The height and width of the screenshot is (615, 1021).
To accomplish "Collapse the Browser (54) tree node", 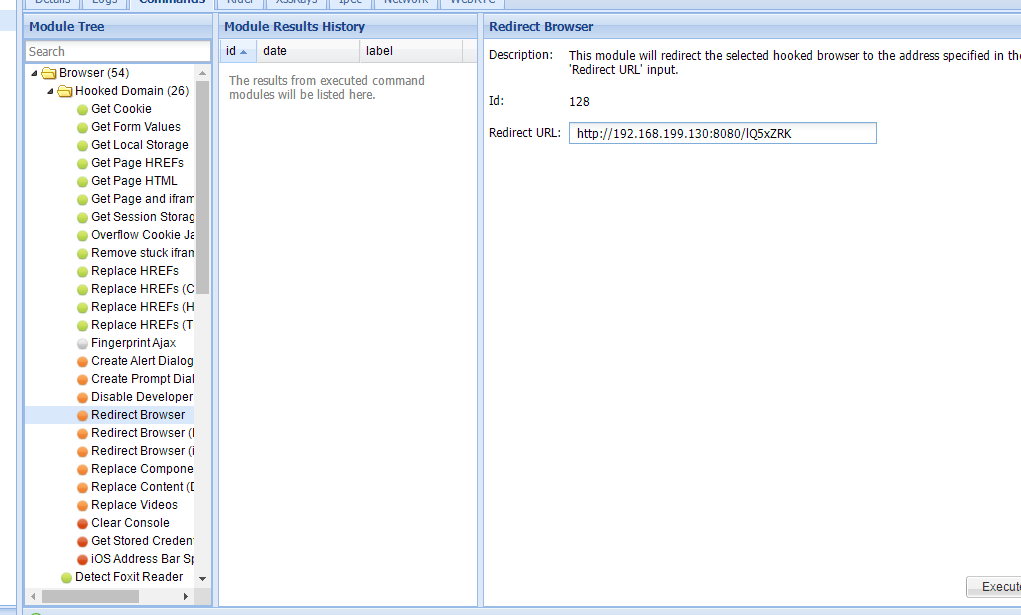I will (34, 73).
